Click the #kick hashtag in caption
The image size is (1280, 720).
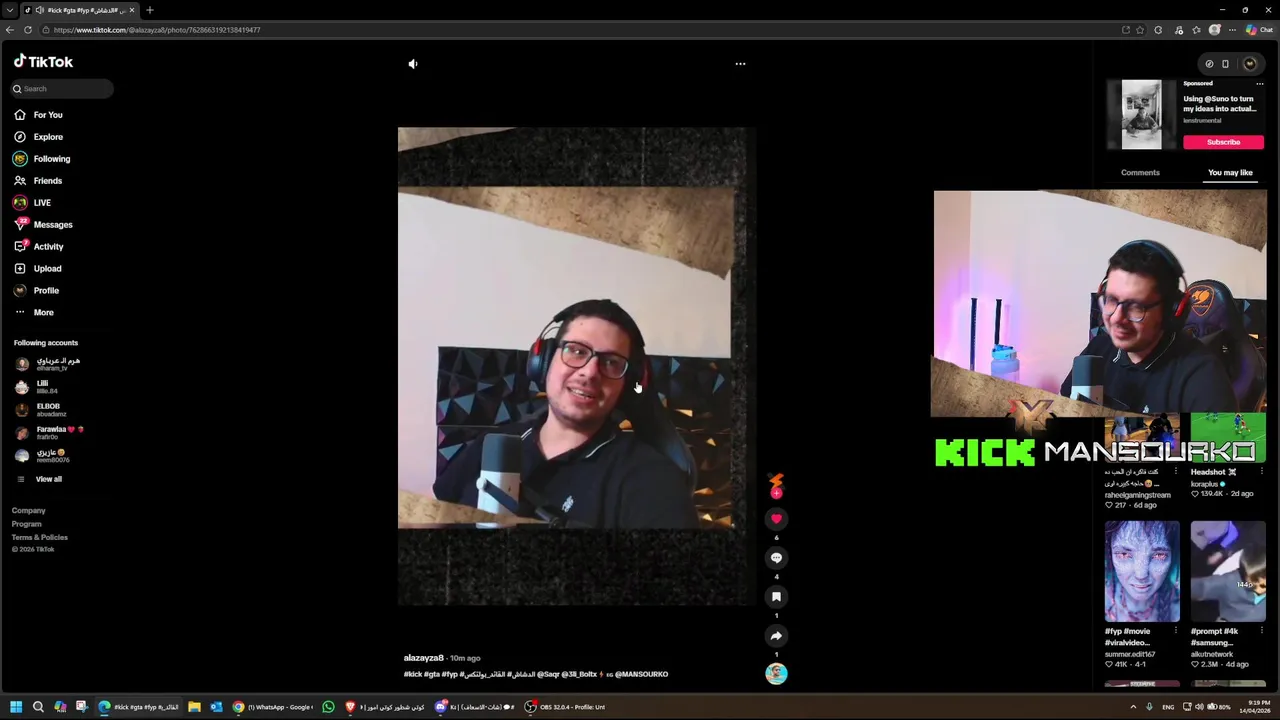[413, 674]
